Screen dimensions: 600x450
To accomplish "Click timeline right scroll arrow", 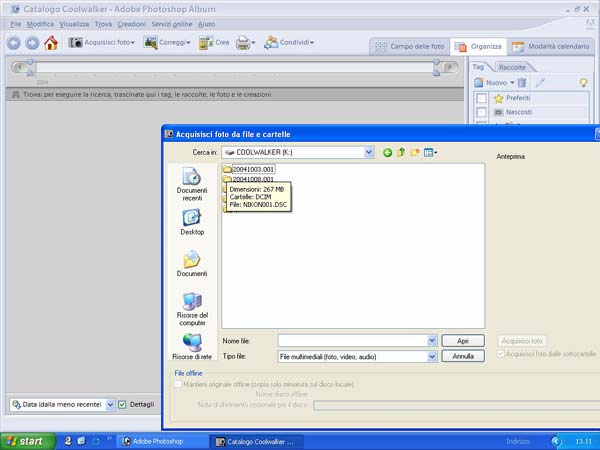I will (x=450, y=67).
